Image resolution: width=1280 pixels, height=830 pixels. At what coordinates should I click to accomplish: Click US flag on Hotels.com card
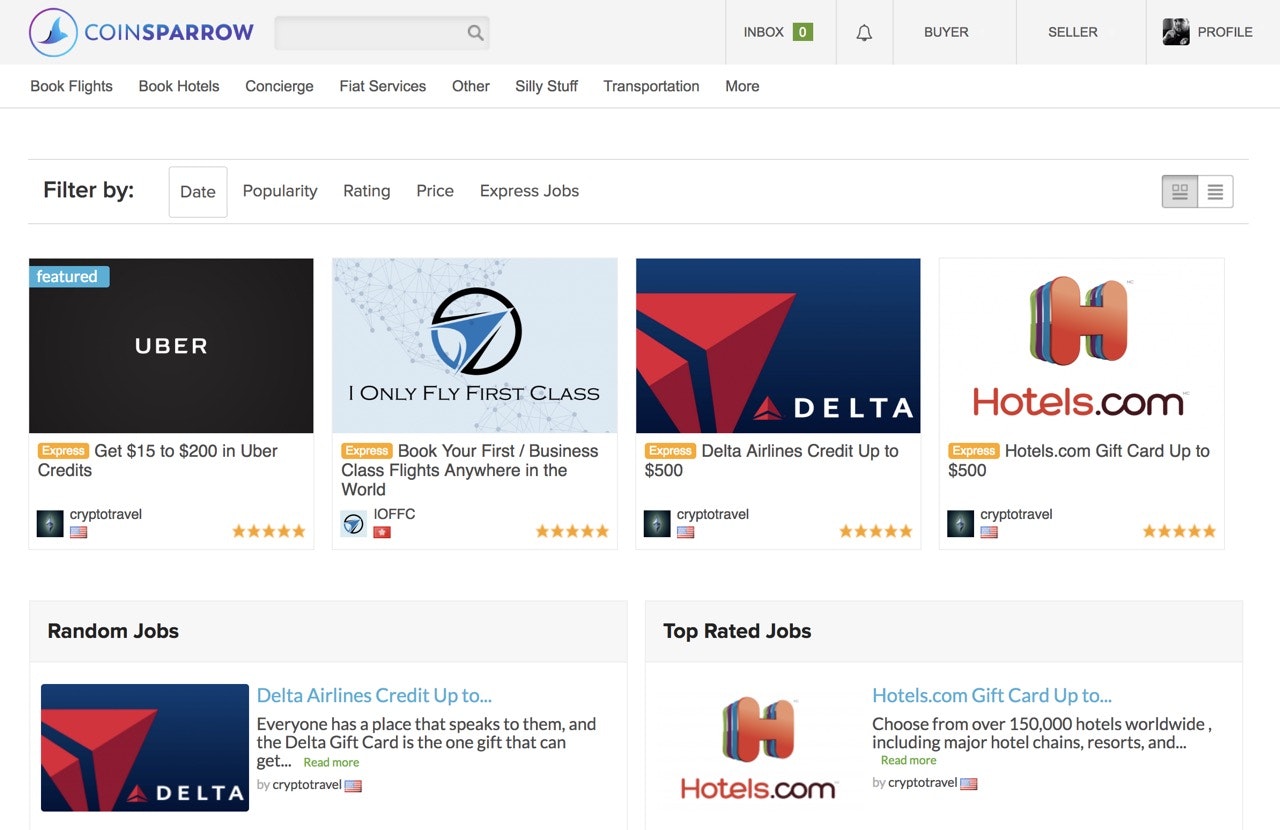[989, 532]
